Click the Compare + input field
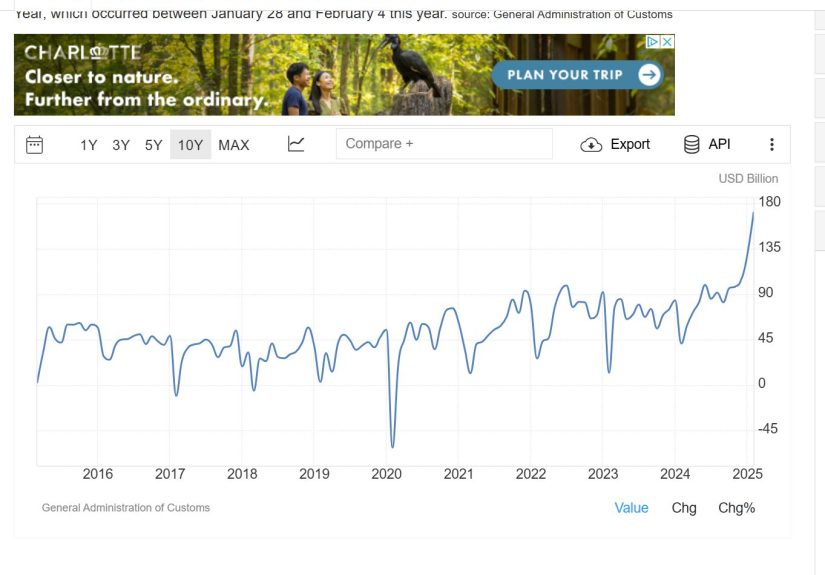This screenshot has width=825, height=575. click(444, 144)
